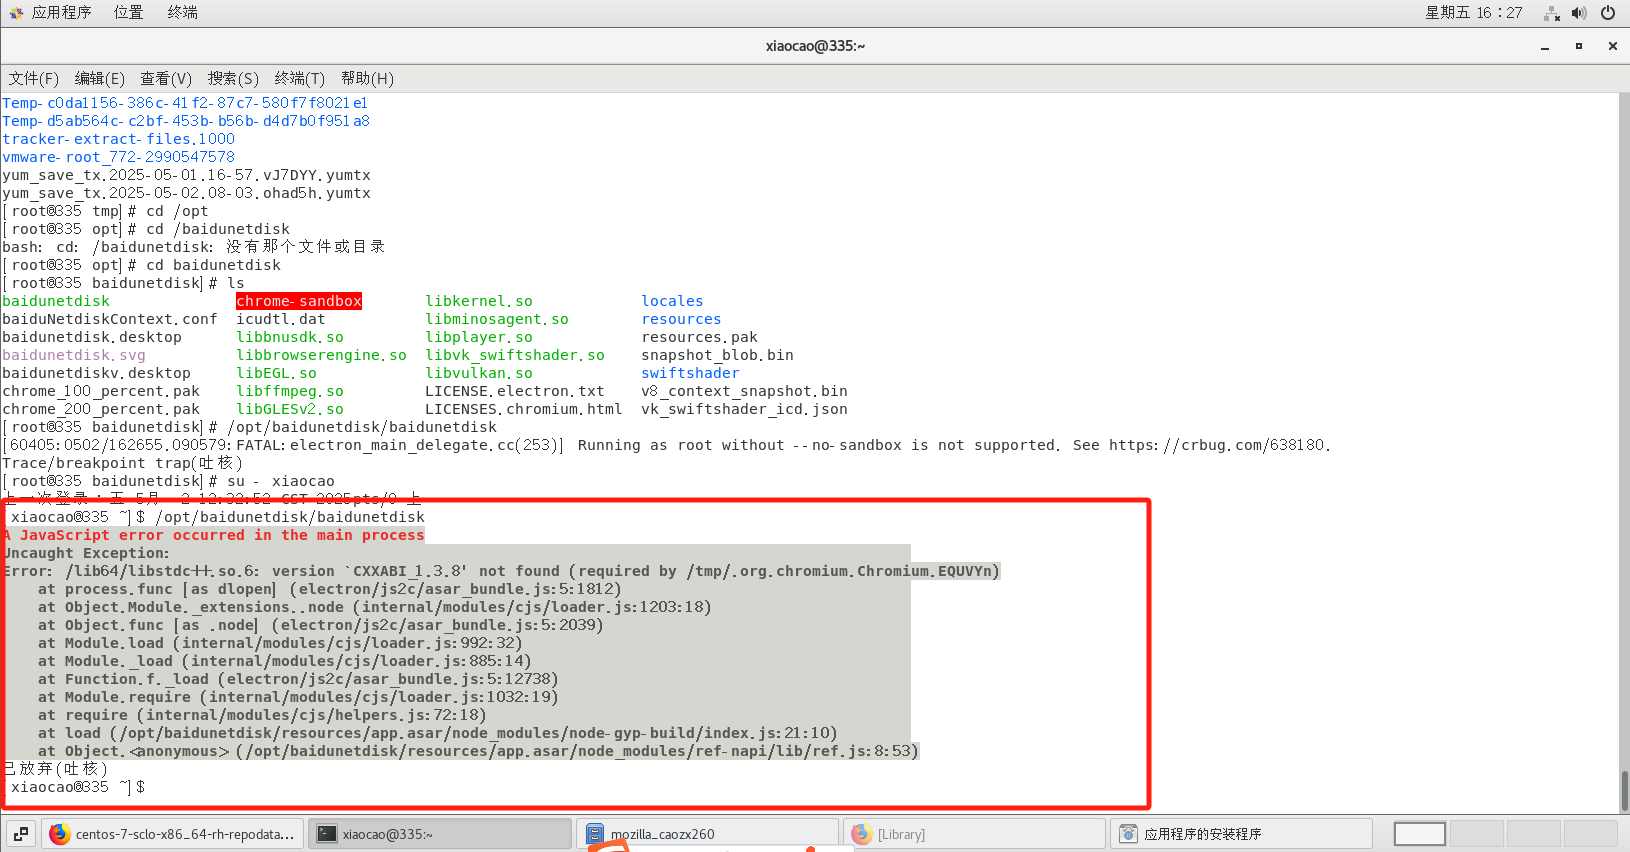Screen dimensions: 1630x852
Task: Click the su - xiaocao command line
Action: pyautogui.click(x=281, y=481)
